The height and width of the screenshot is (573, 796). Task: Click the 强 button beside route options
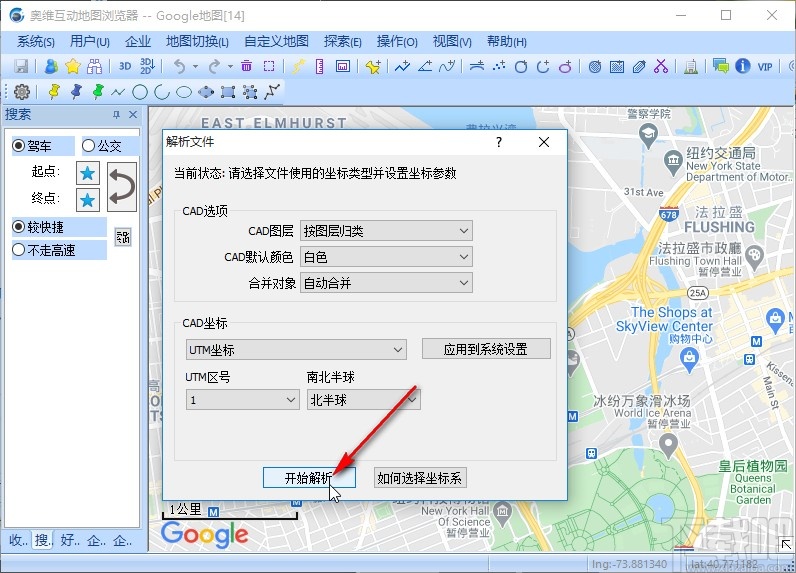click(123, 237)
